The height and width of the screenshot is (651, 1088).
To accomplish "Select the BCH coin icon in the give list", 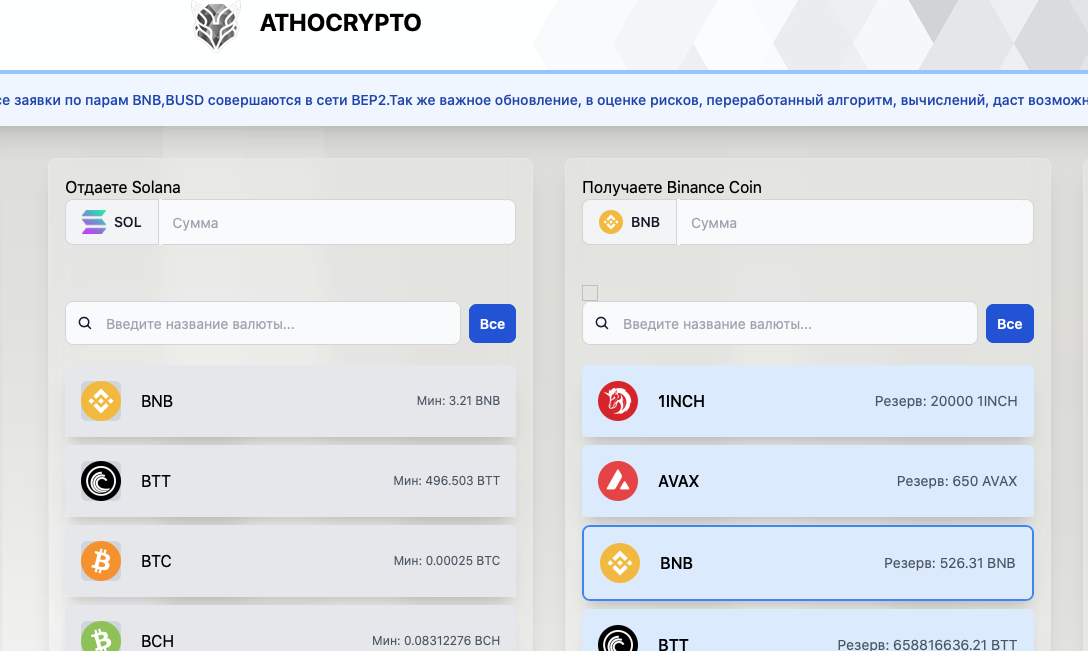I will pos(101,636).
